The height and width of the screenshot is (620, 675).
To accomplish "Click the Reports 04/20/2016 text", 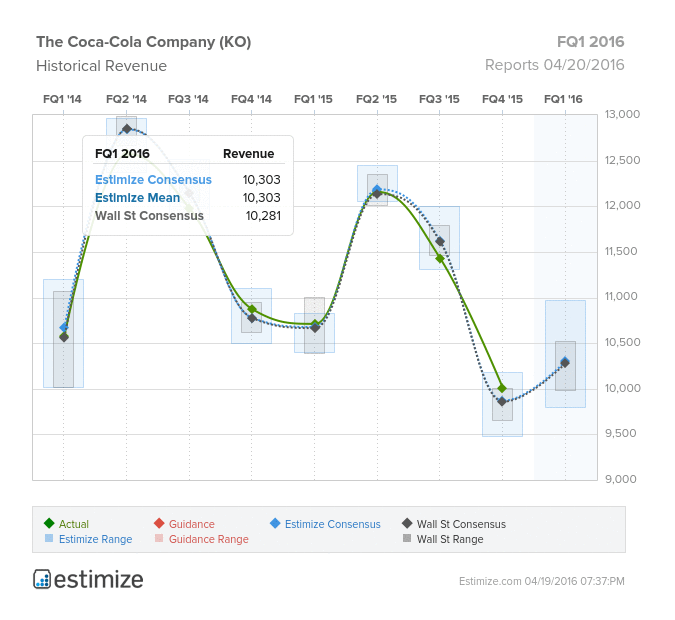I will 554,65.
